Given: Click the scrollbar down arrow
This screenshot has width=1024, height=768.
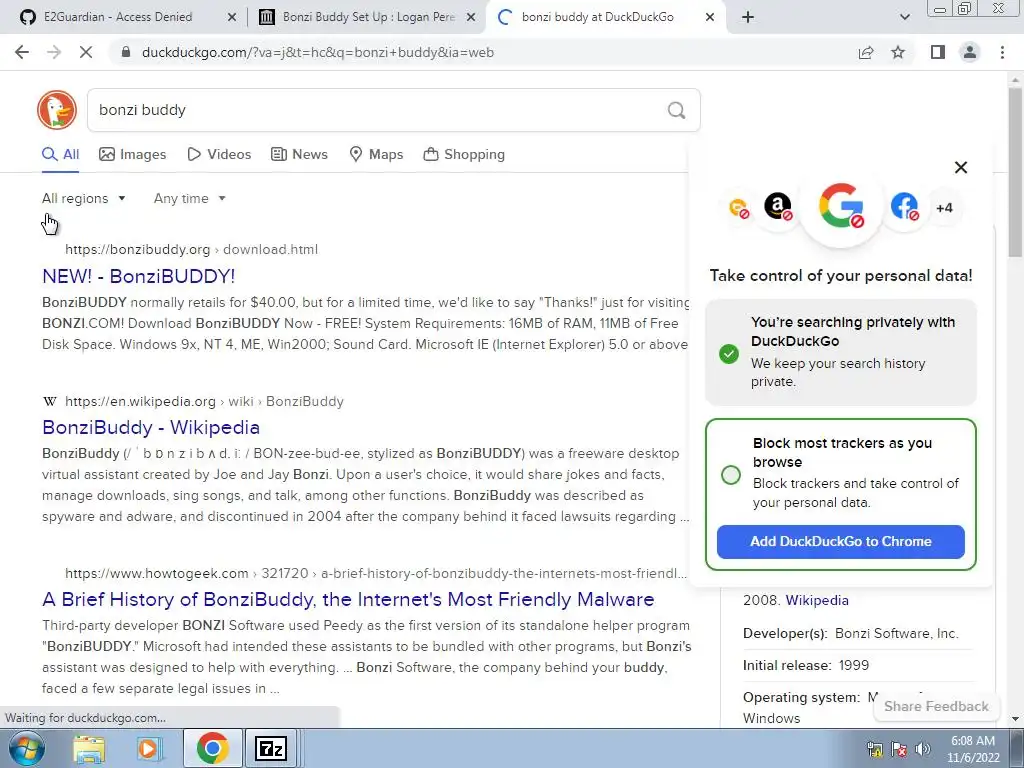Looking at the screenshot, I should pyautogui.click(x=1015, y=719).
